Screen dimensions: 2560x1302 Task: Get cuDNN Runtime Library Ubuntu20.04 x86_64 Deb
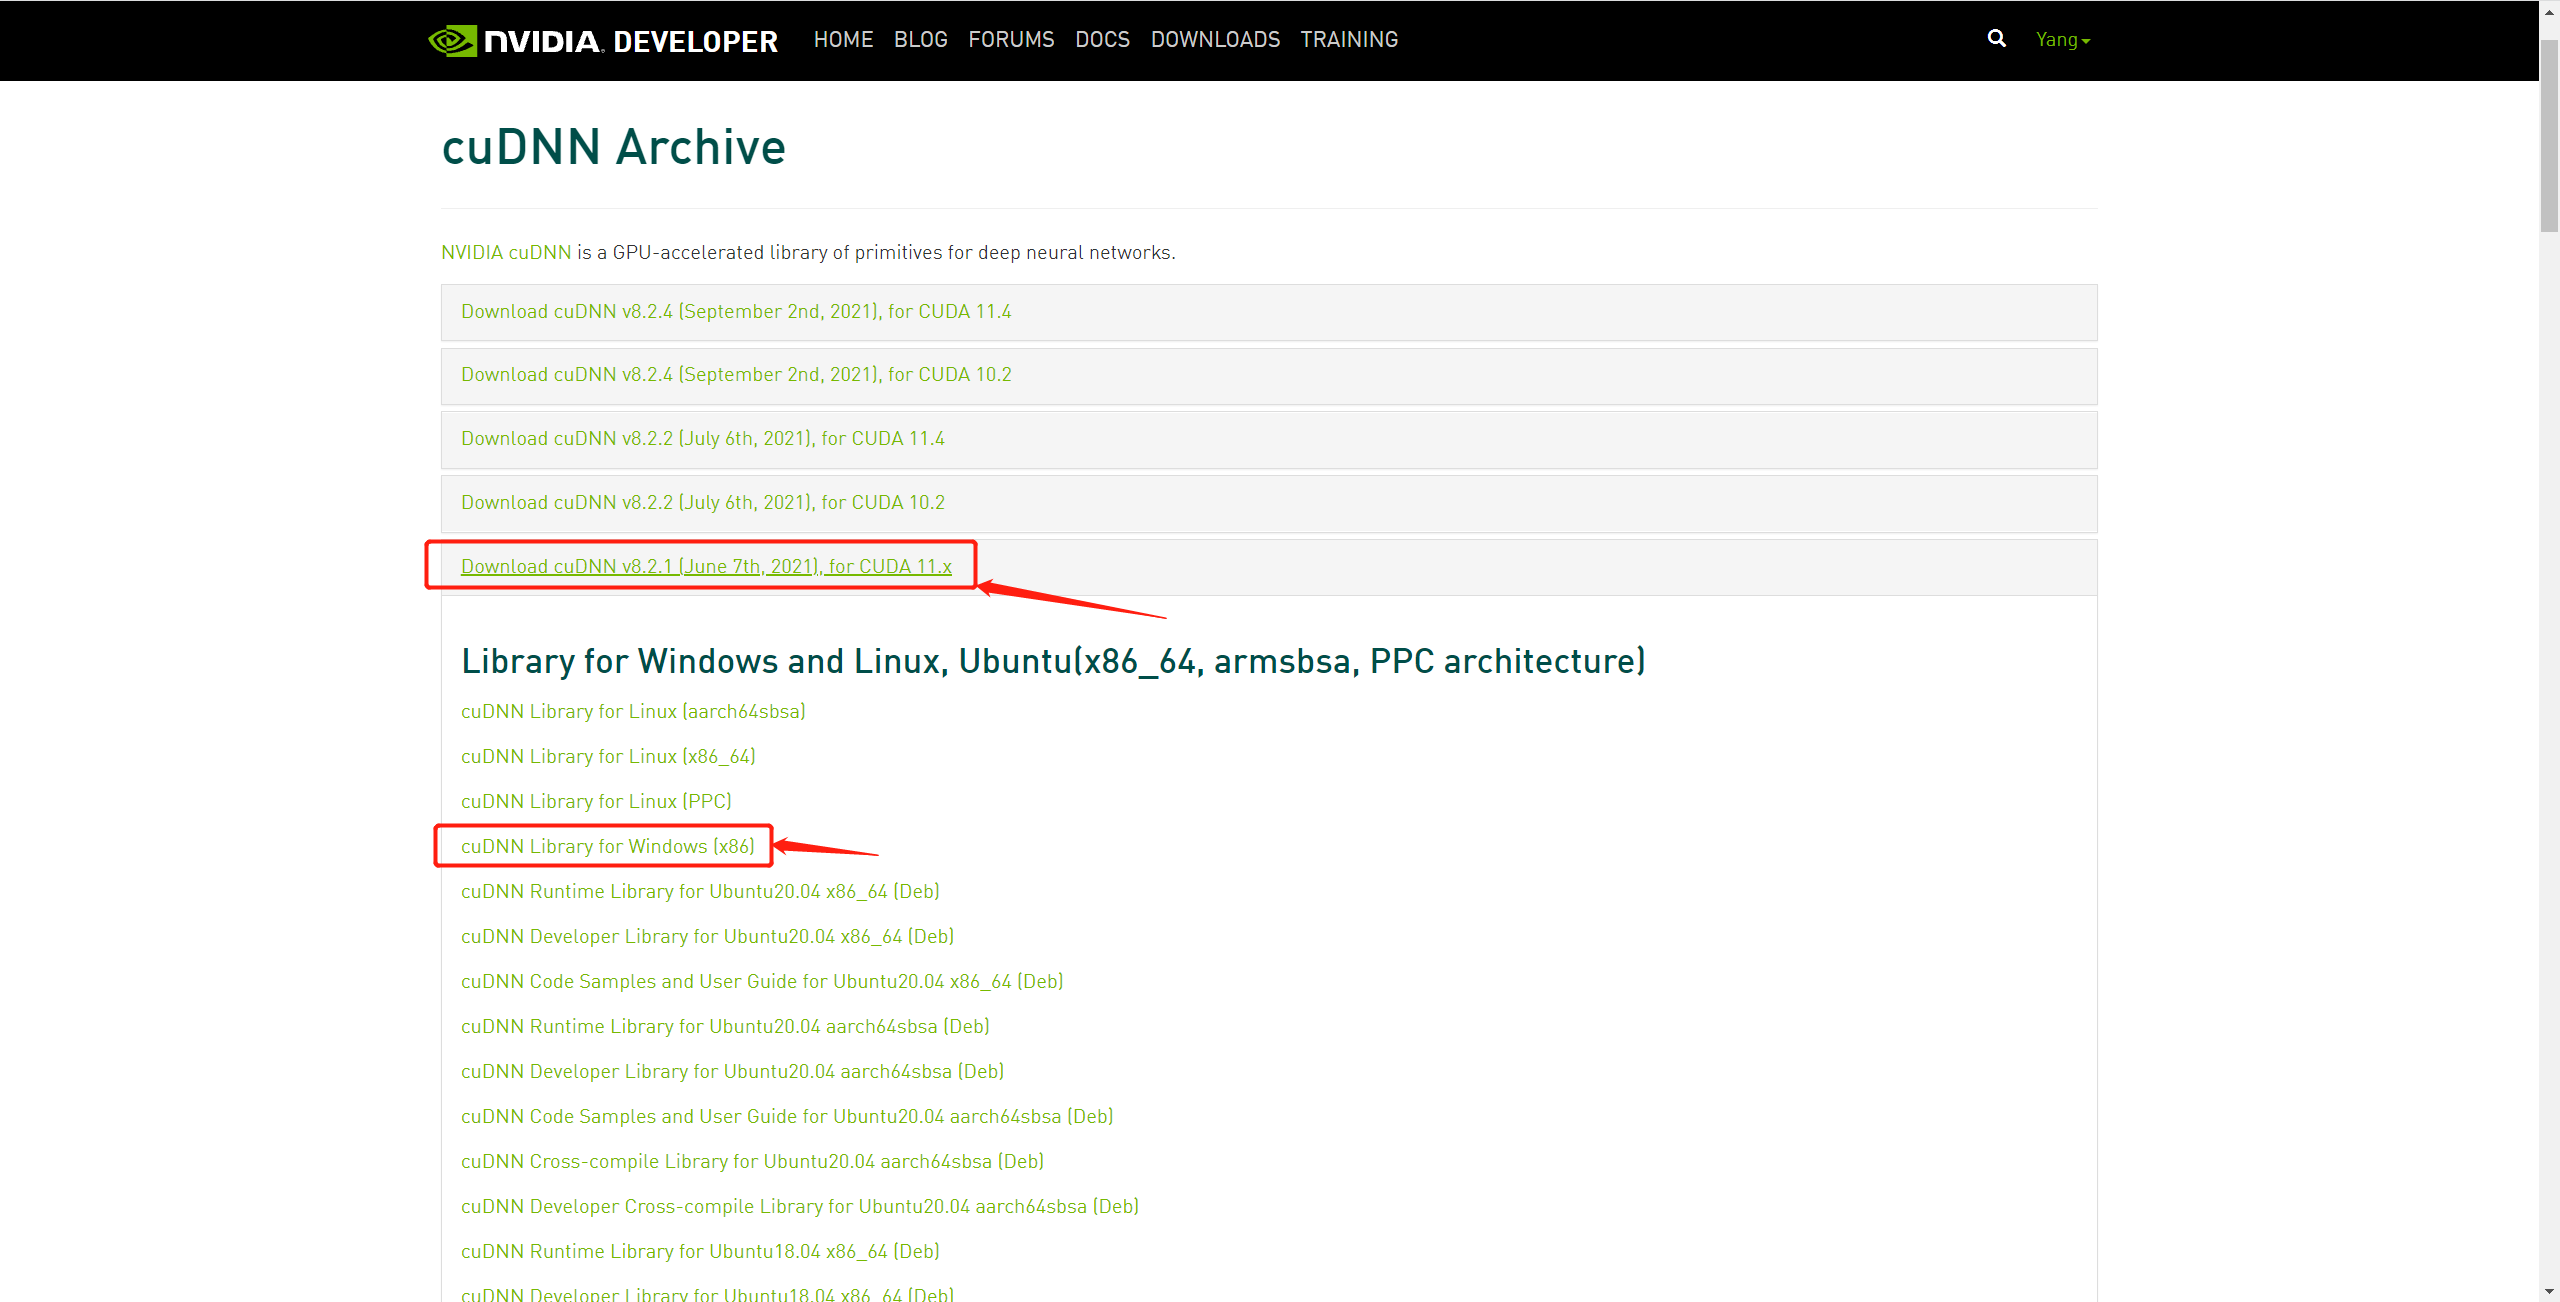coord(700,892)
